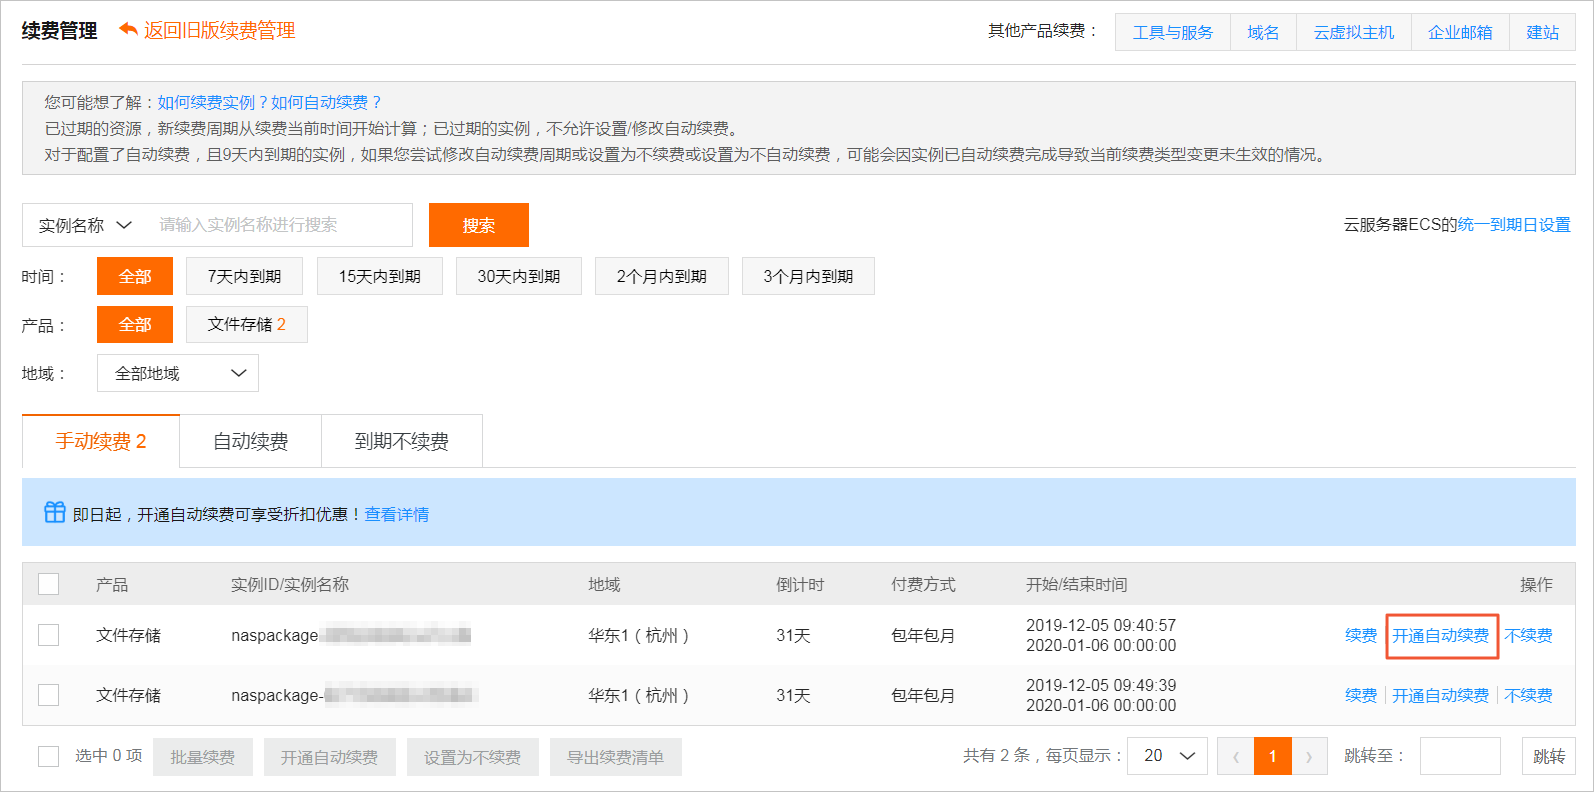Select page 1 in pagination
Image resolution: width=1594 pixels, height=792 pixels.
click(1273, 756)
